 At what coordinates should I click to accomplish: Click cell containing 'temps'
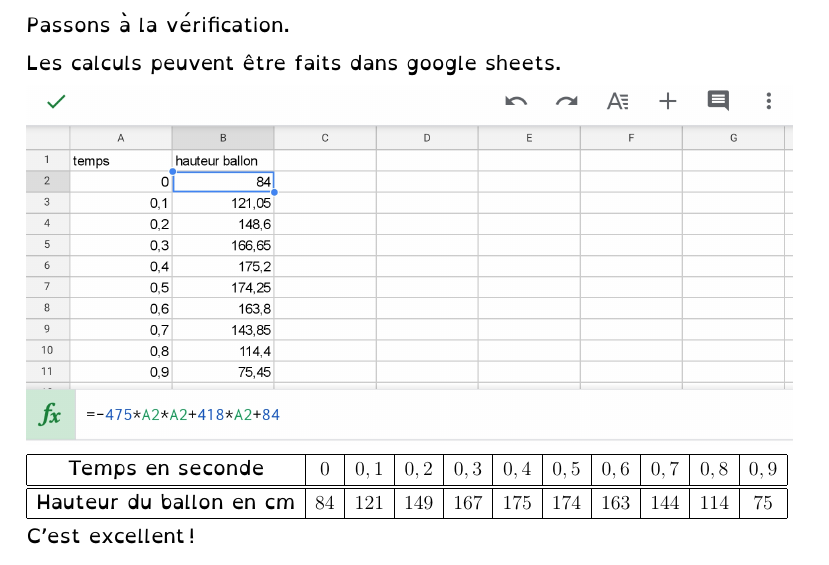121,160
